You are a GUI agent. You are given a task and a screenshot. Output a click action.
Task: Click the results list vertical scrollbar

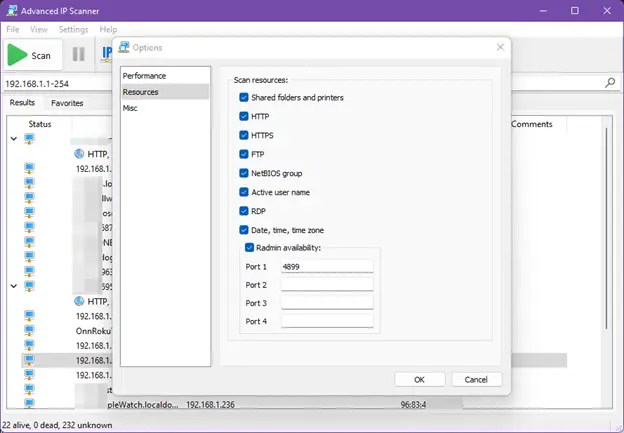click(606, 228)
